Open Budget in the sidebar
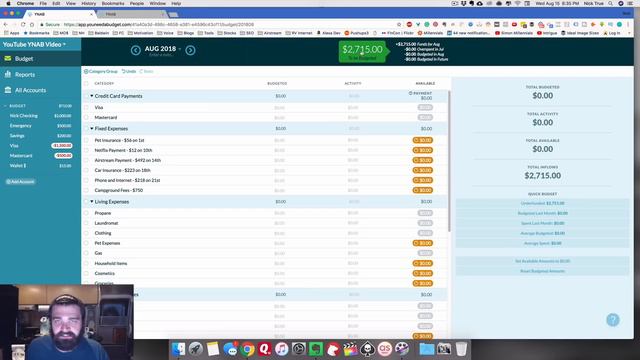Screen dimensions: 640x360 (x=40, y=59)
